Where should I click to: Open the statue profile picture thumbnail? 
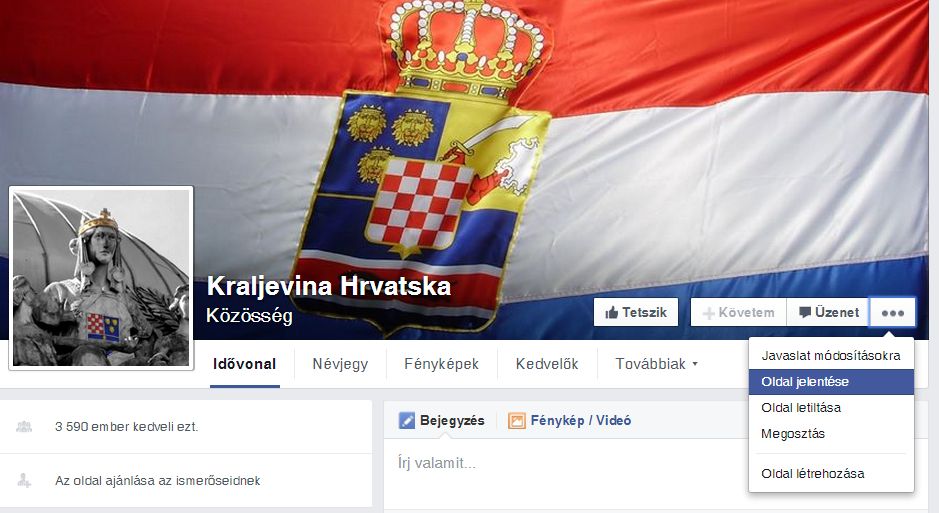point(101,278)
